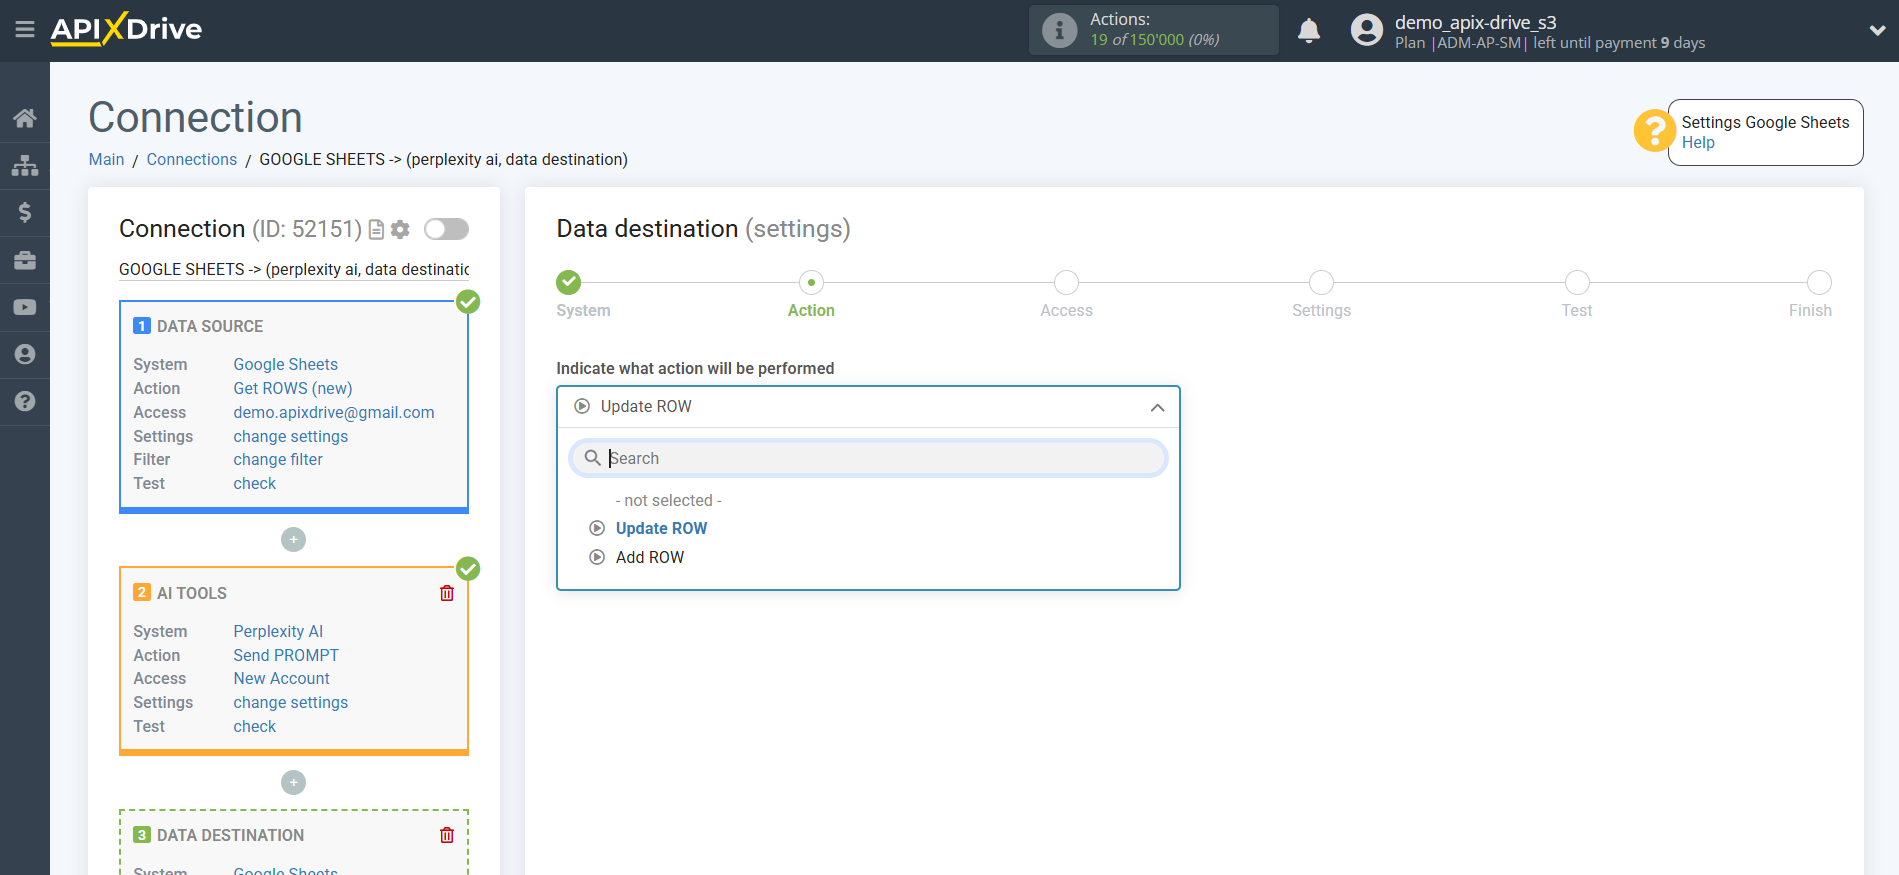This screenshot has width=1899, height=875.
Task: Click the actions info icon
Action: click(1059, 30)
